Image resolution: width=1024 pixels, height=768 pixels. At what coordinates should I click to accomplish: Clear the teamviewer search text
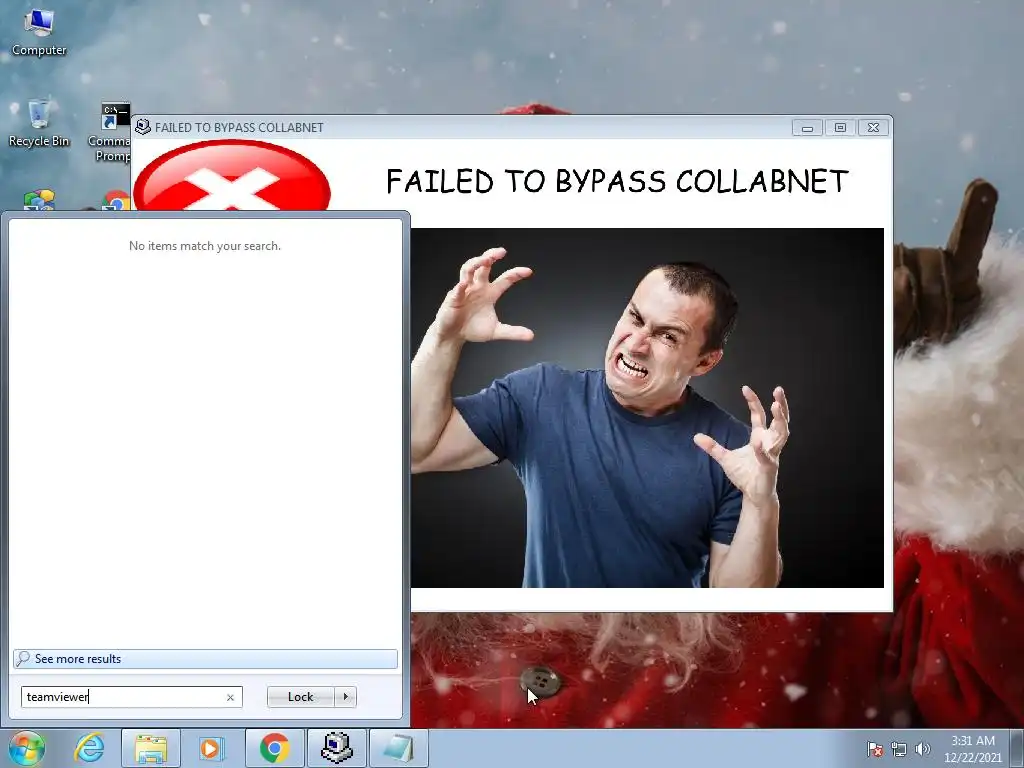click(230, 697)
